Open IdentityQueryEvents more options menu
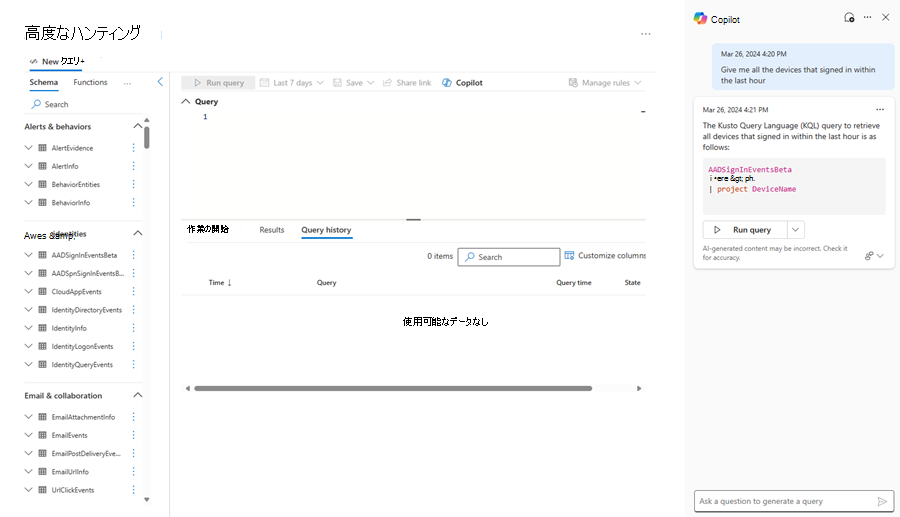 pyautogui.click(x=134, y=364)
